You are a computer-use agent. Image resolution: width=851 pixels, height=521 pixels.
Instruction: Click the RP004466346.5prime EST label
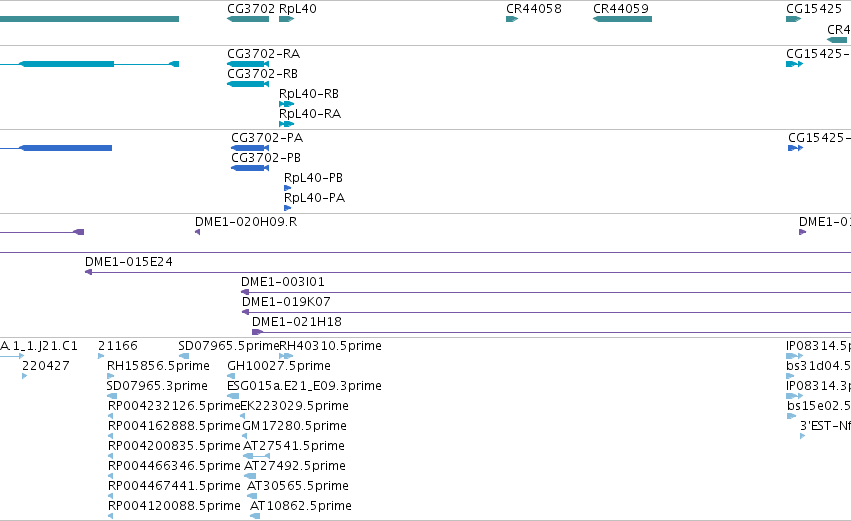click(174, 467)
